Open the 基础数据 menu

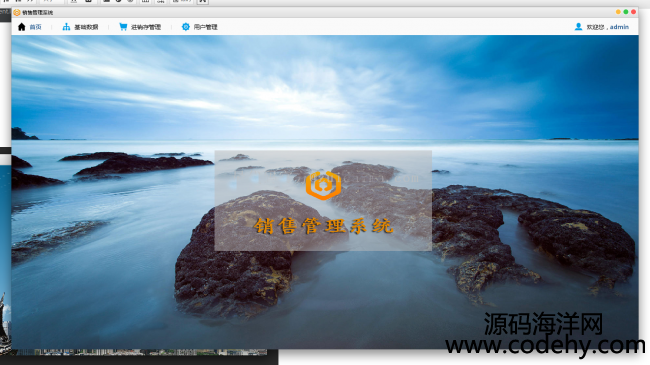86,27
